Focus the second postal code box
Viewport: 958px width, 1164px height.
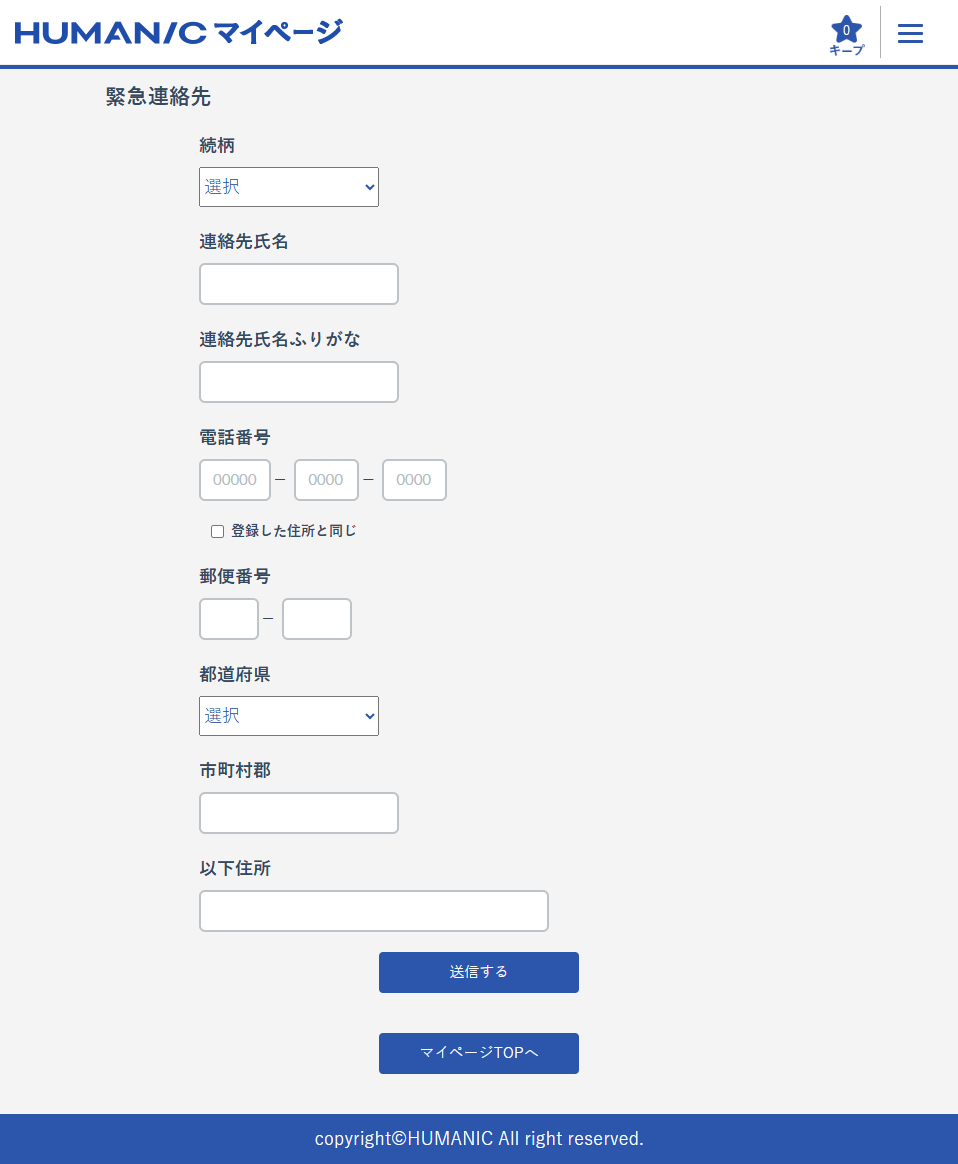pyautogui.click(x=316, y=619)
